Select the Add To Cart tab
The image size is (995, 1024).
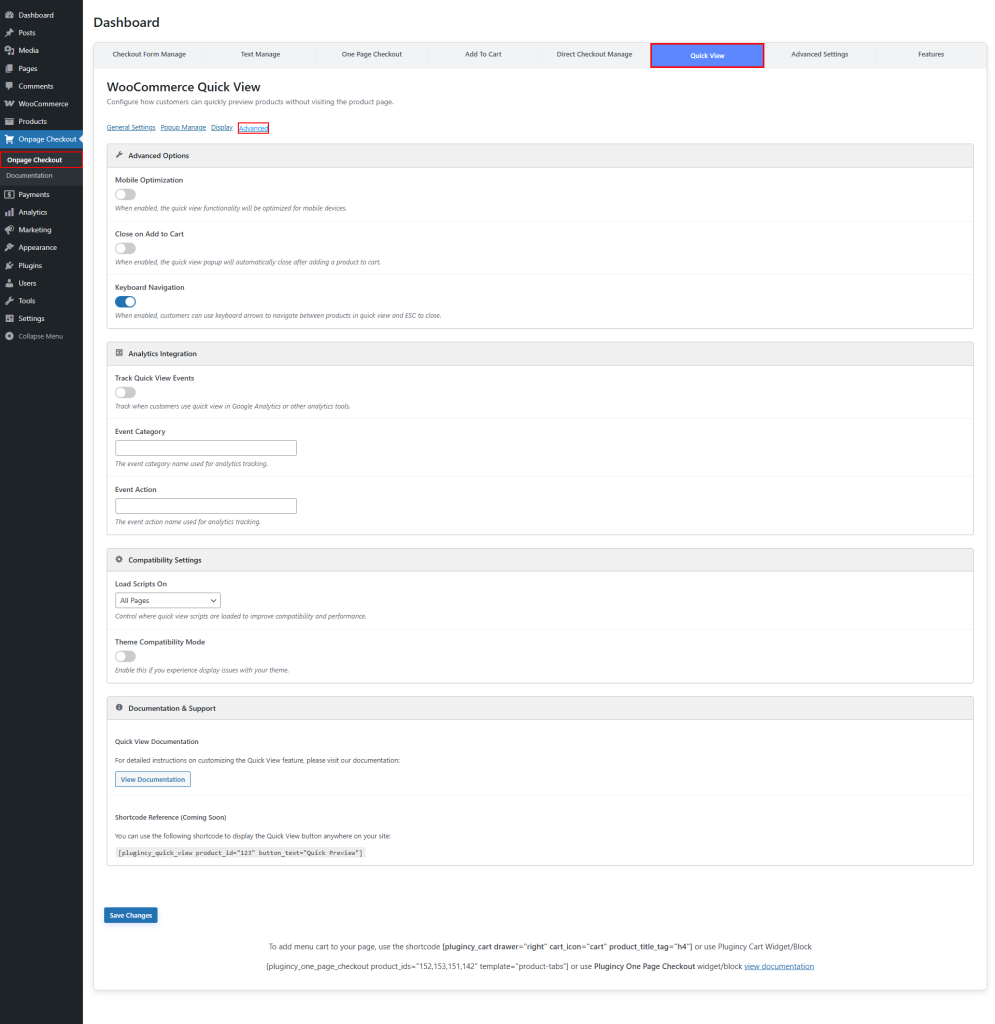click(483, 55)
